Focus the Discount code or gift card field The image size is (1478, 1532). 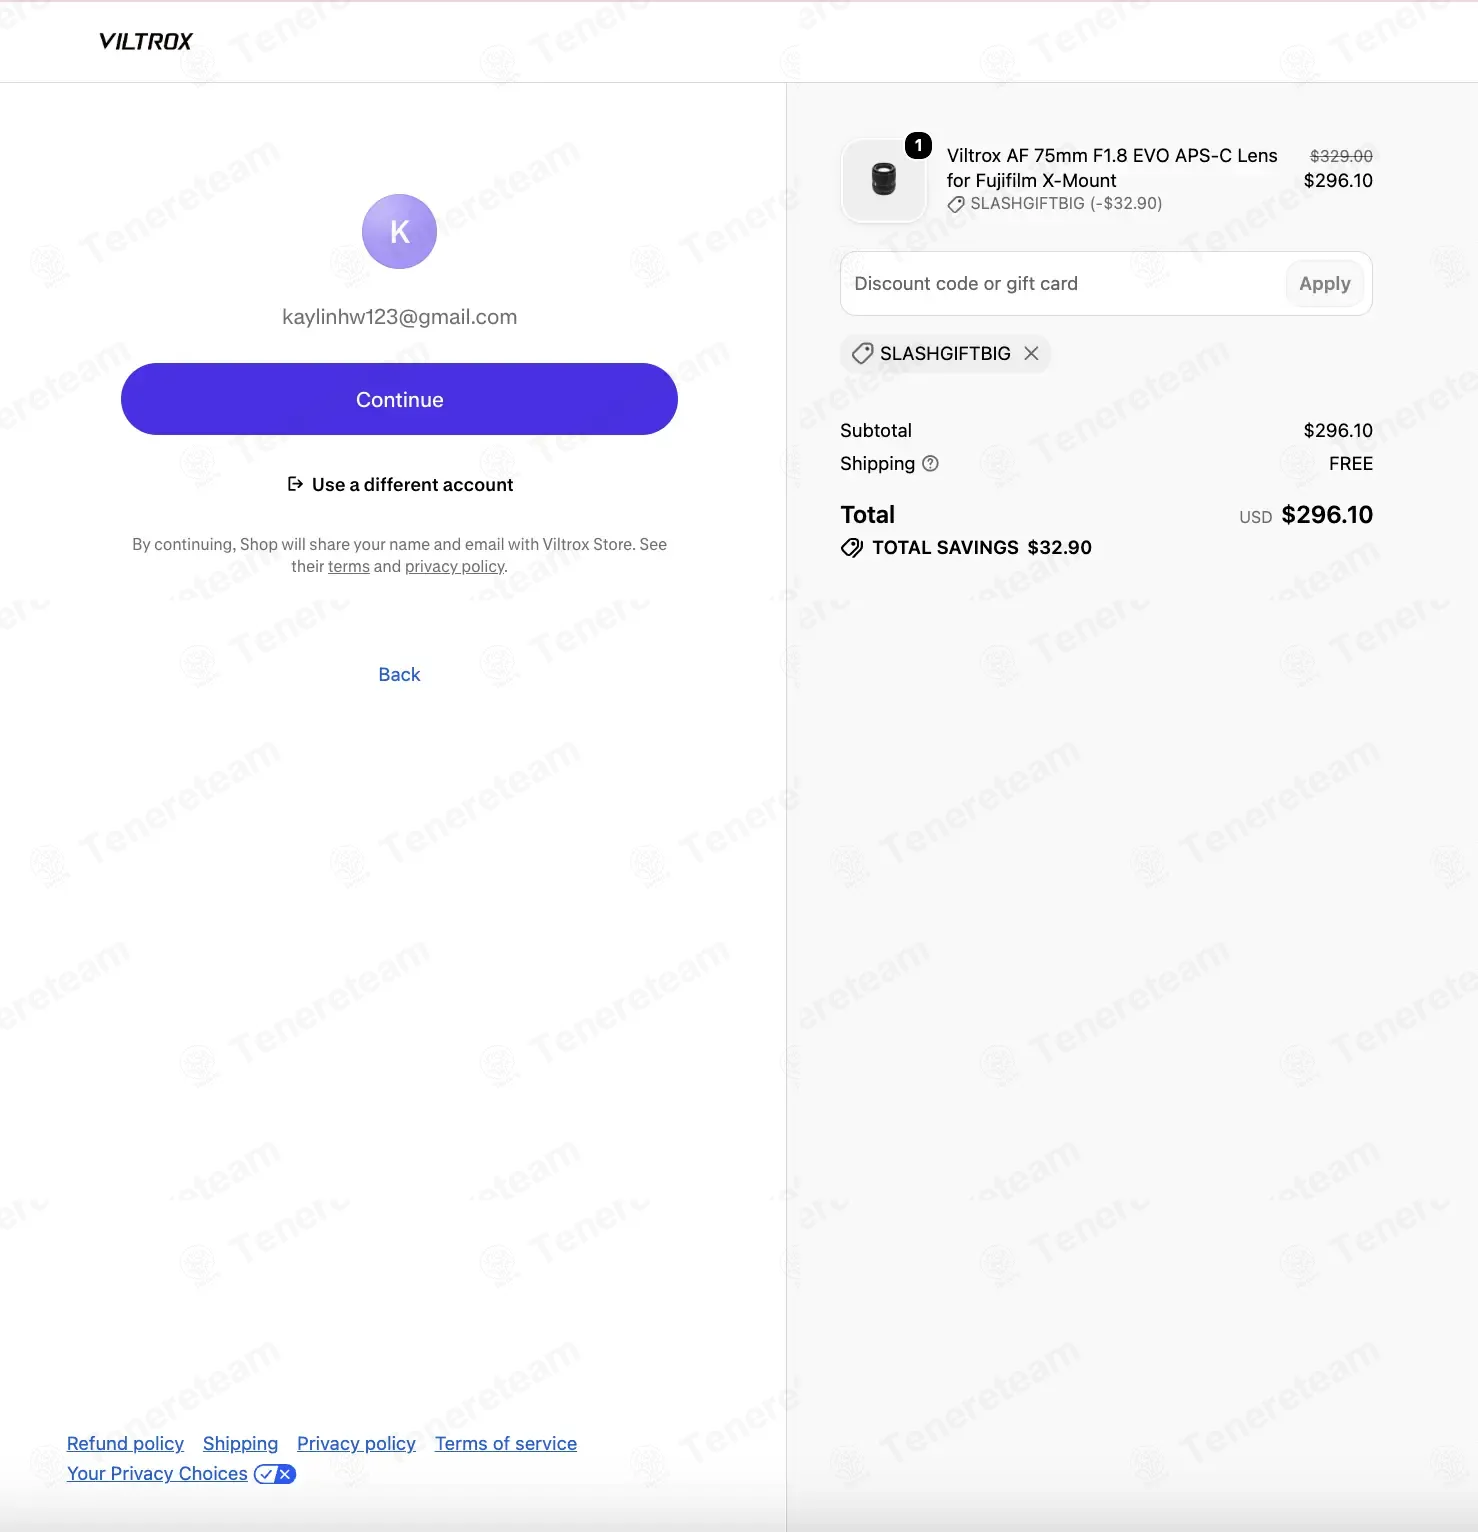point(1062,284)
